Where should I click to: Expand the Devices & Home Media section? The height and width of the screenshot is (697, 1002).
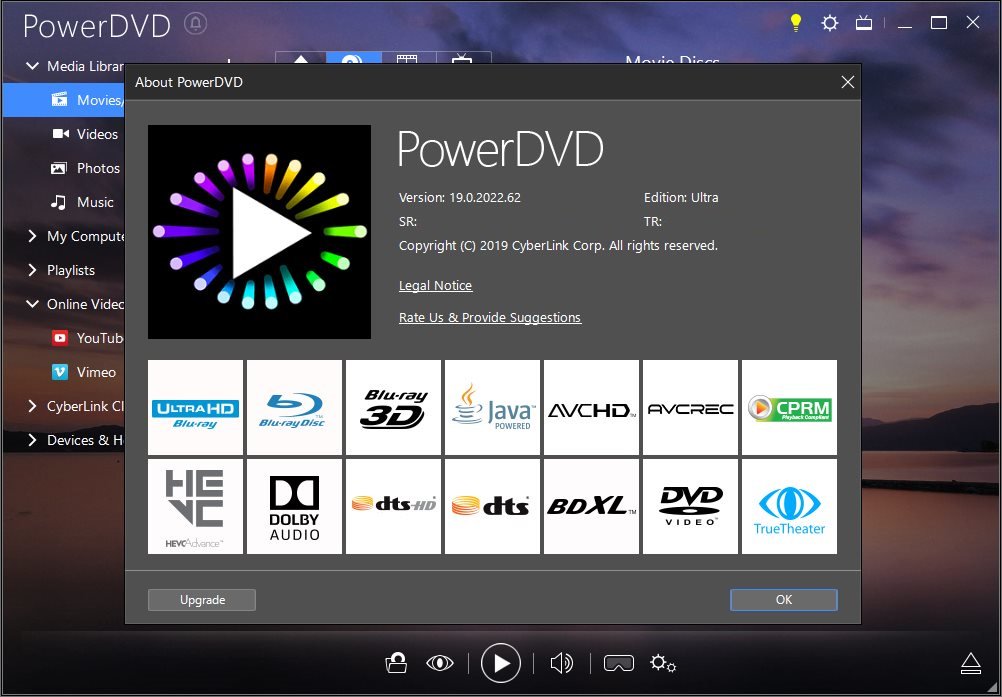[x=32, y=440]
